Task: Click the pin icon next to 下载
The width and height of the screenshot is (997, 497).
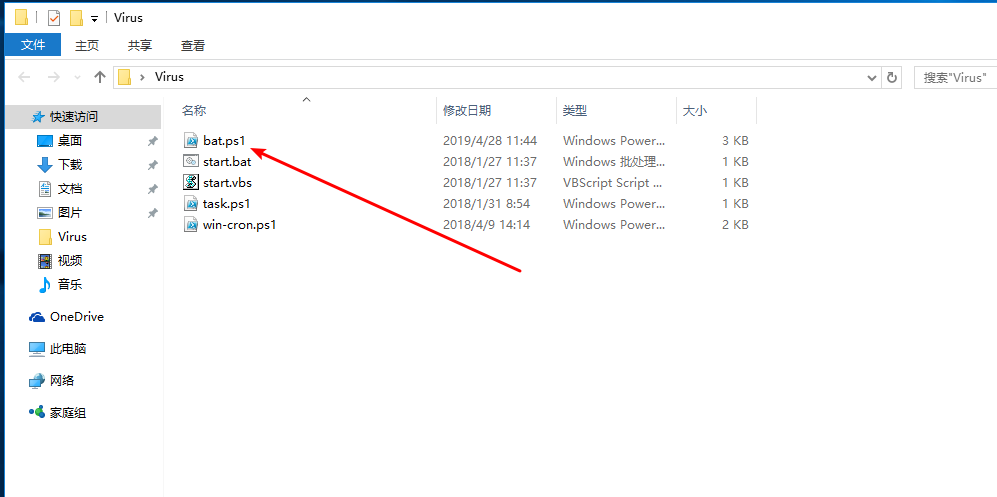Action: 153,165
